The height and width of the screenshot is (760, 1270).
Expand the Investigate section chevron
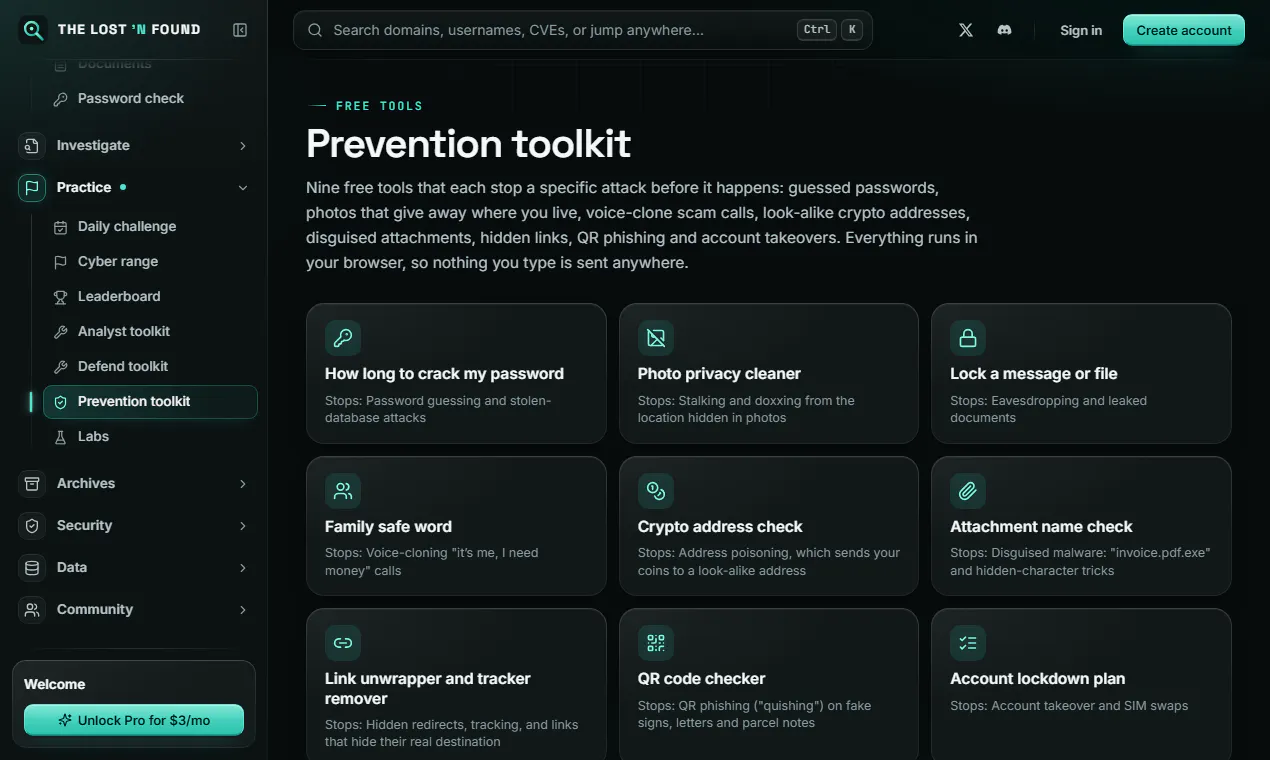pyautogui.click(x=243, y=146)
